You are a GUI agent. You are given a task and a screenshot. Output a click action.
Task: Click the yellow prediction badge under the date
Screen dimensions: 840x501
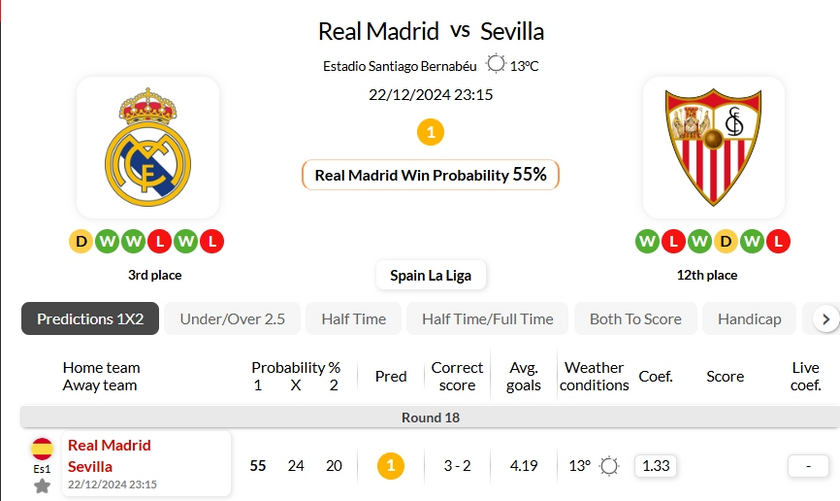tap(430, 132)
